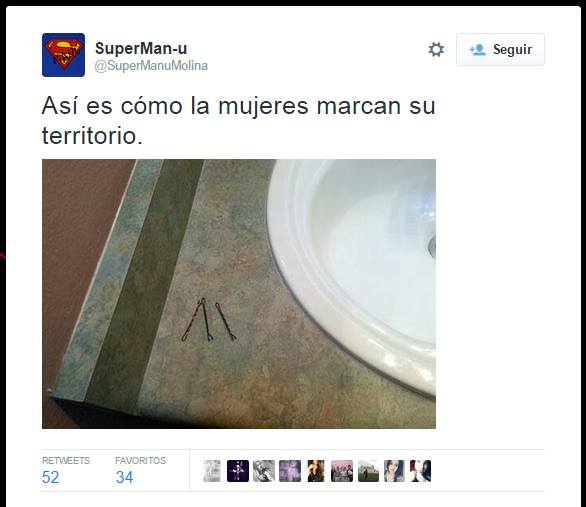Open the seventh green landscape avatar
Screen dimensions: 586x507
coord(368,471)
